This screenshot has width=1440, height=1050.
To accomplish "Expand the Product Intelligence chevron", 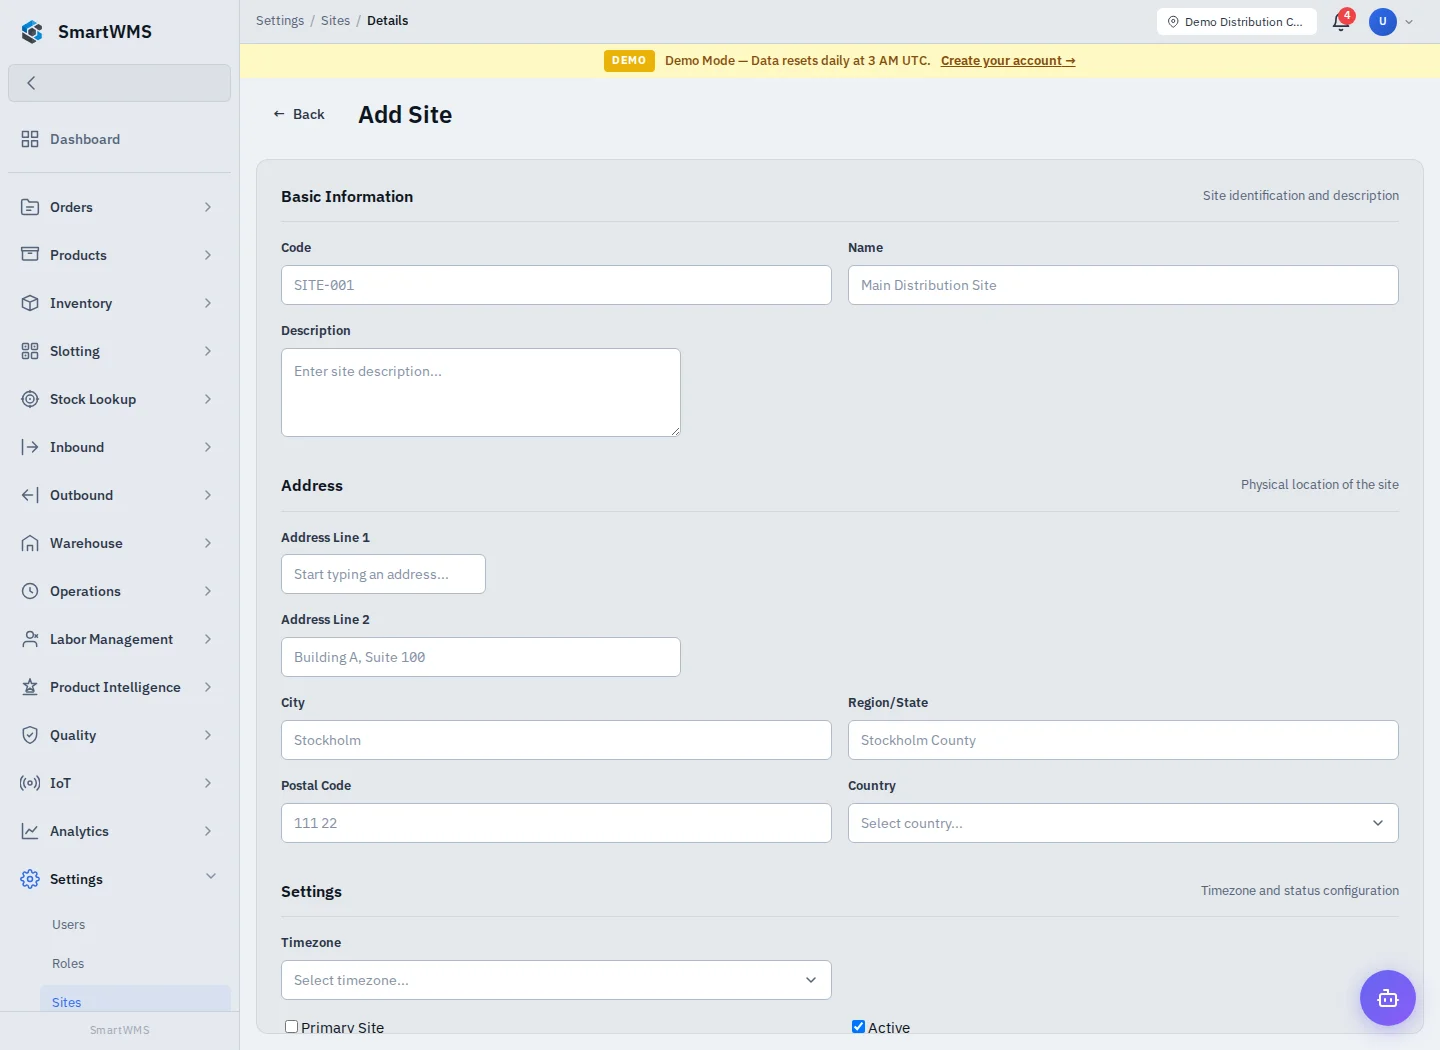I will pyautogui.click(x=208, y=687).
